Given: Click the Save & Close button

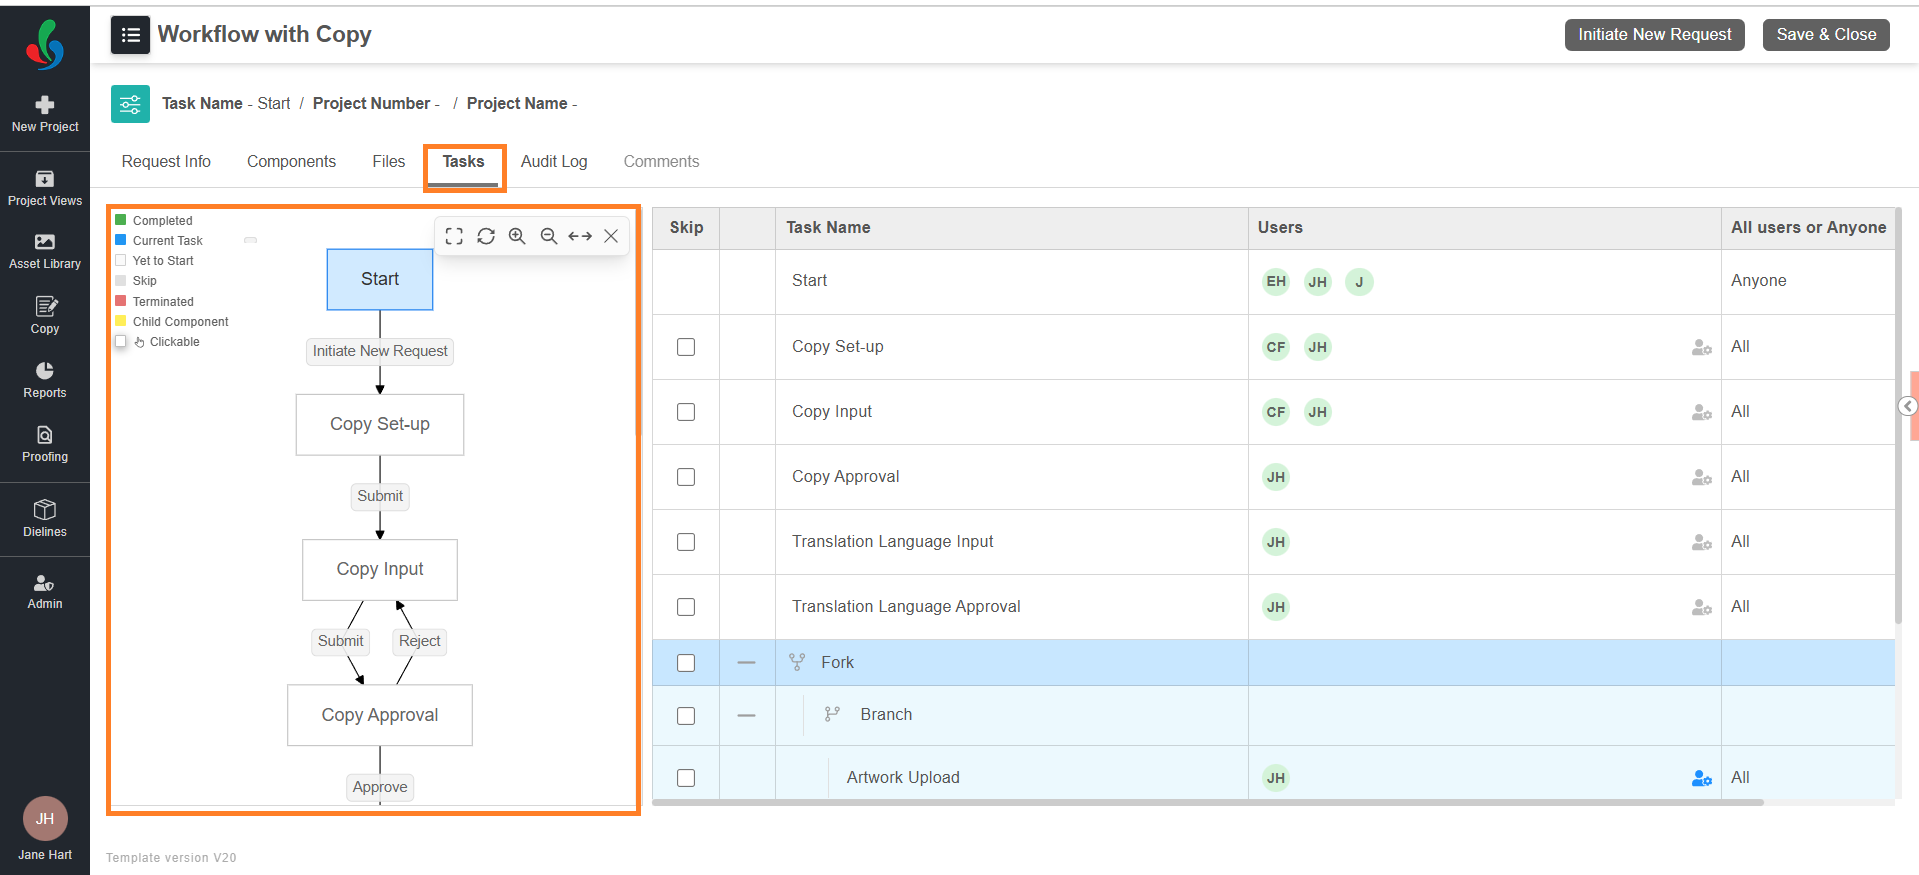Looking at the screenshot, I should [x=1826, y=35].
